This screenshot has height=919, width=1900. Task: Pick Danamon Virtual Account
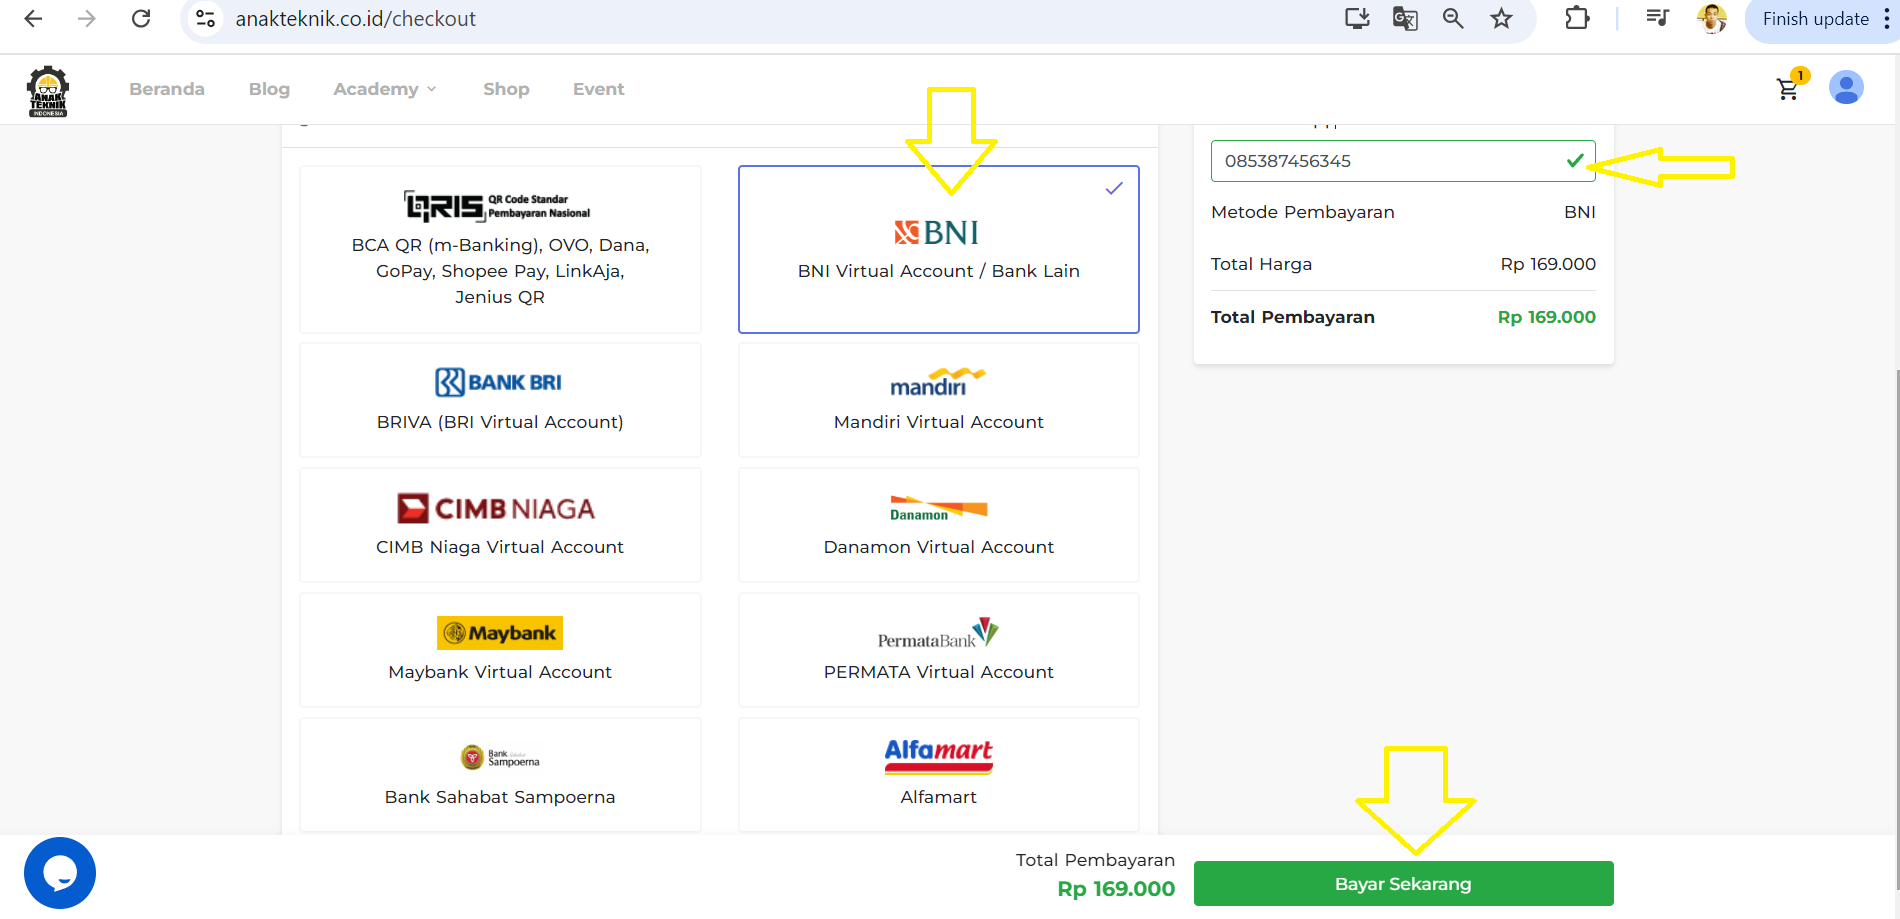[939, 525]
